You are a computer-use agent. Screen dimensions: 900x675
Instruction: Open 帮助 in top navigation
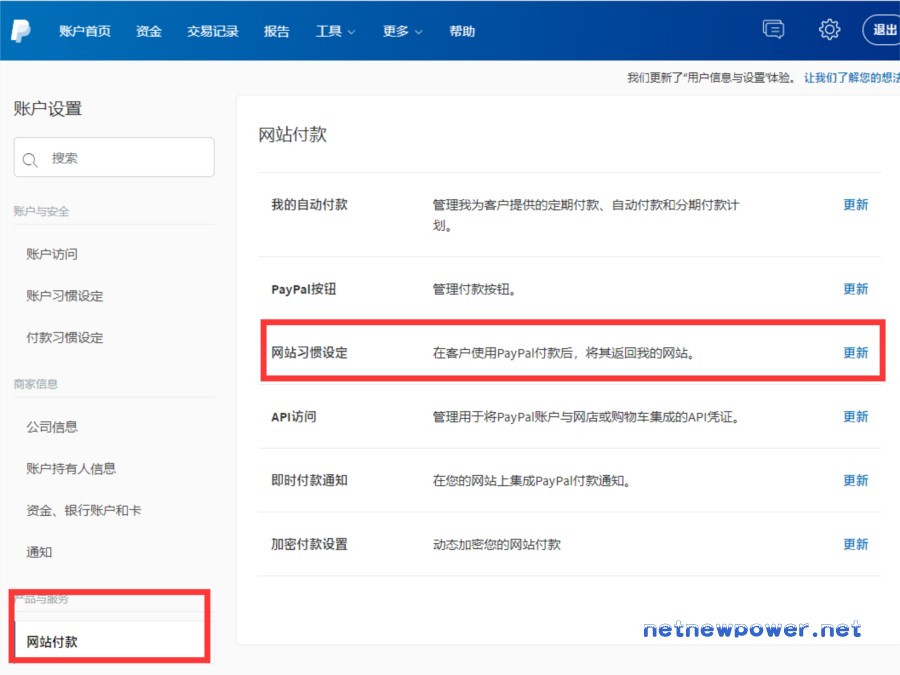pyautogui.click(x=462, y=31)
